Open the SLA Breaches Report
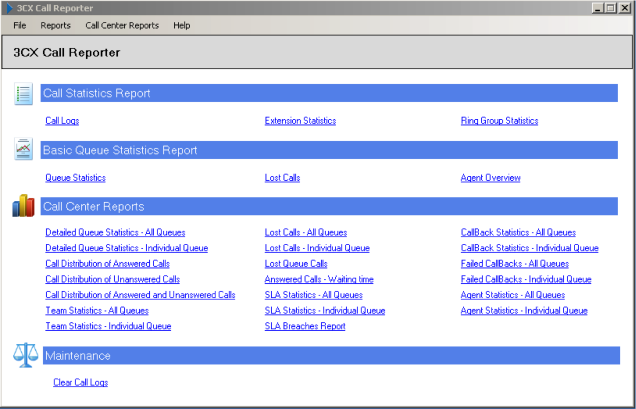The width and height of the screenshot is (636, 409). click(305, 326)
